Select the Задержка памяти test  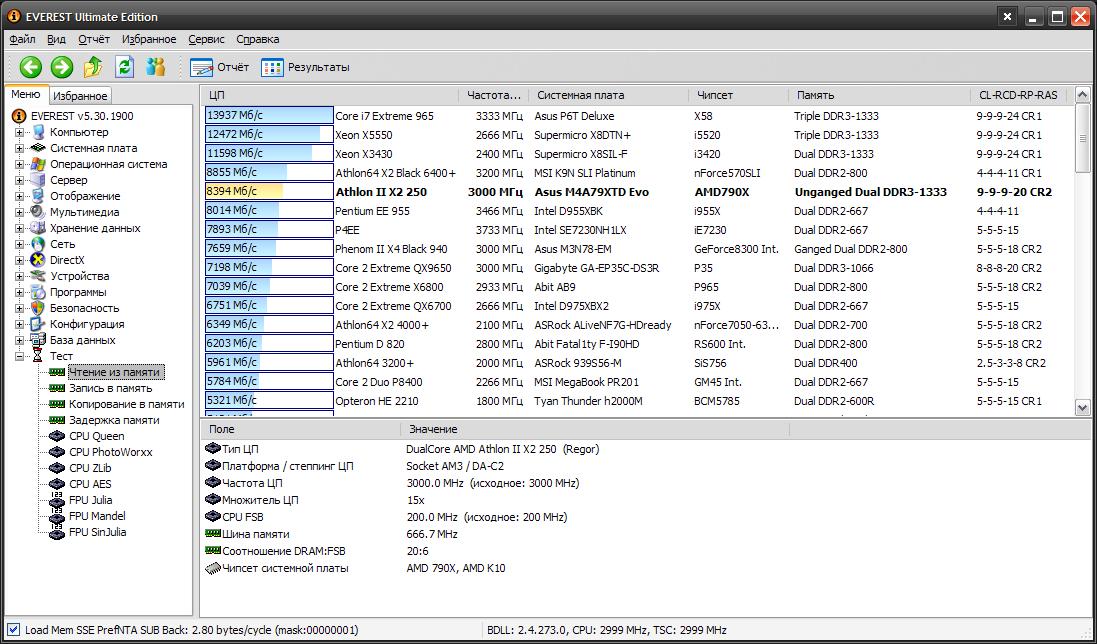114,420
